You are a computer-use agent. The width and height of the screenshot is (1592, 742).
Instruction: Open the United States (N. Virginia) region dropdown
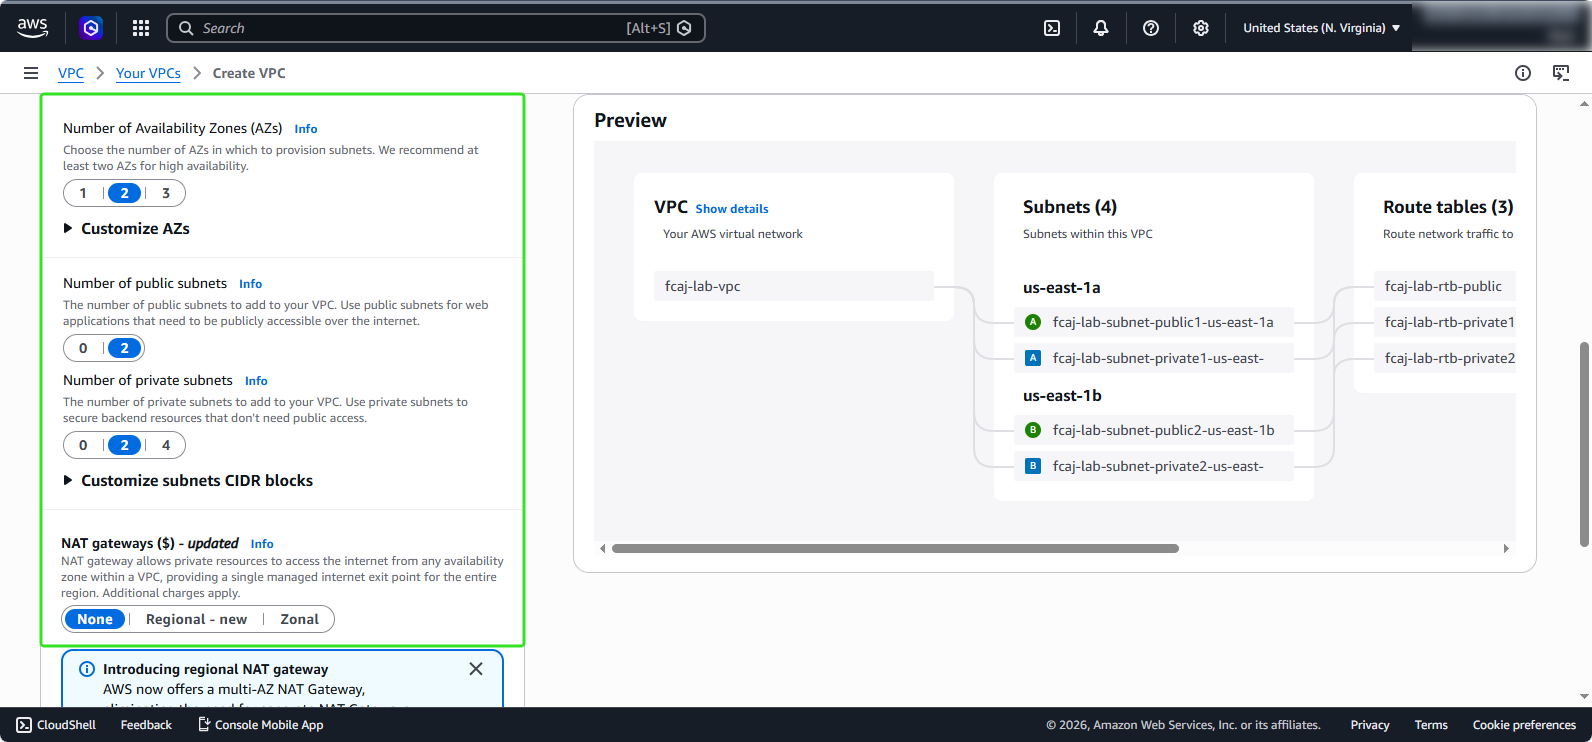point(1321,28)
